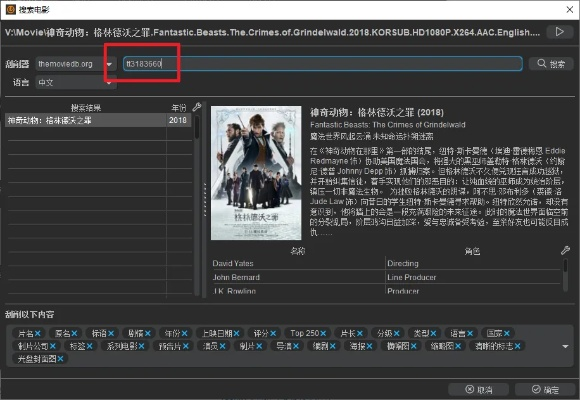Screen dimensions: 580x400
Task: Remove the 光盘封面图 tag
Action: [60, 359]
